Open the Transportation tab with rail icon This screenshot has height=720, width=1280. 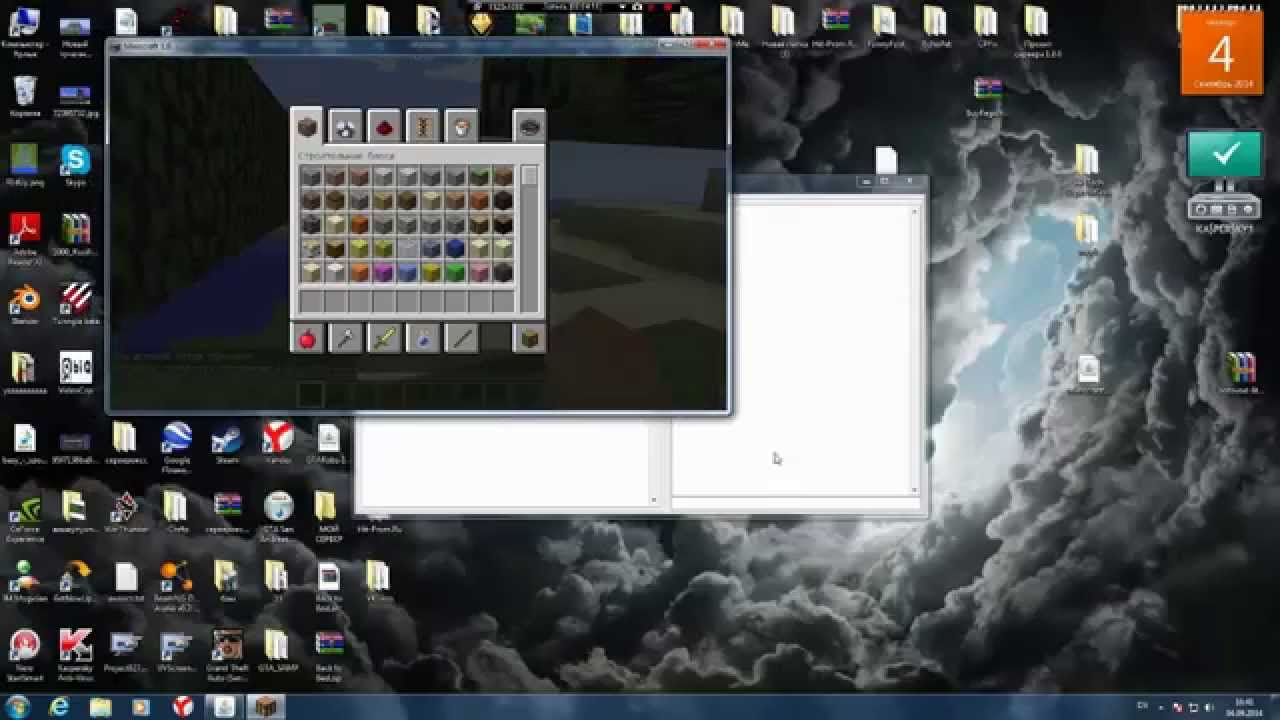pyautogui.click(x=423, y=126)
